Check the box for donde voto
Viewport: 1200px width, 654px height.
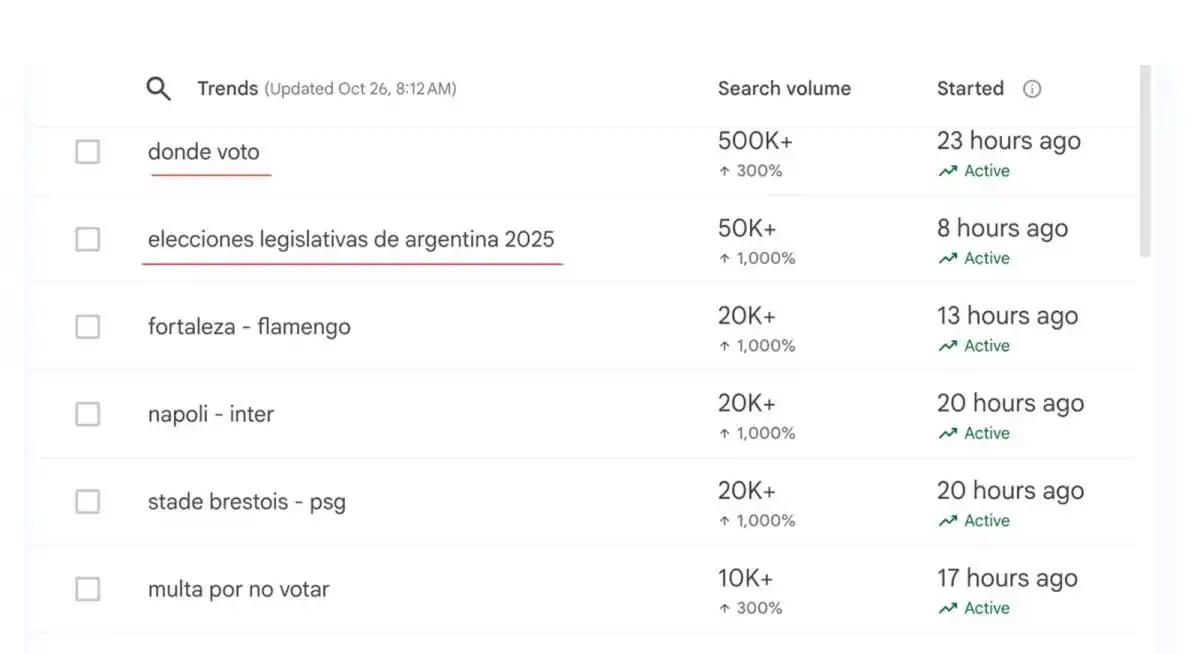(x=88, y=152)
